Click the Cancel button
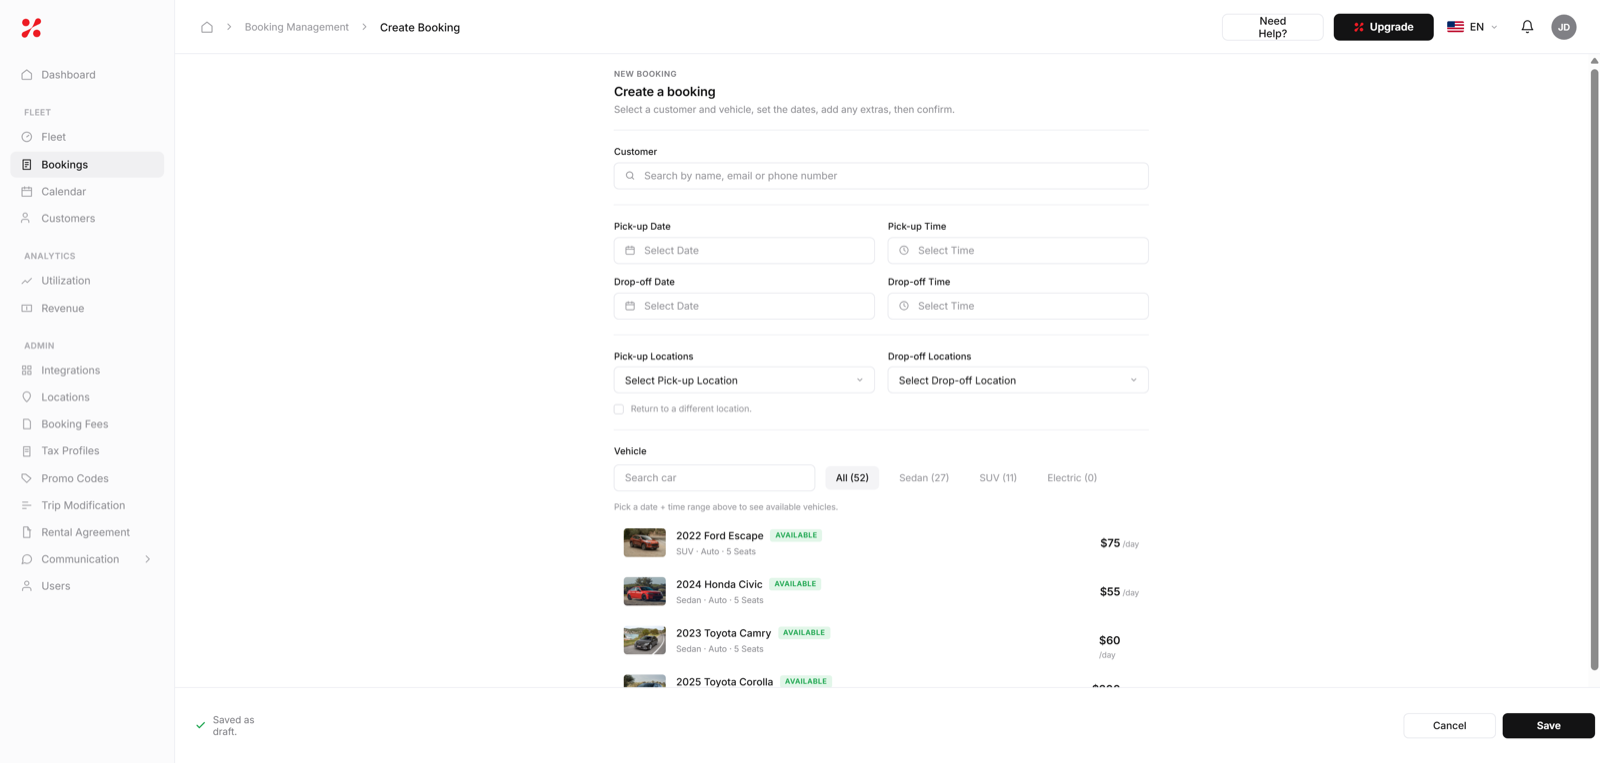The height and width of the screenshot is (763, 1600). (1449, 726)
